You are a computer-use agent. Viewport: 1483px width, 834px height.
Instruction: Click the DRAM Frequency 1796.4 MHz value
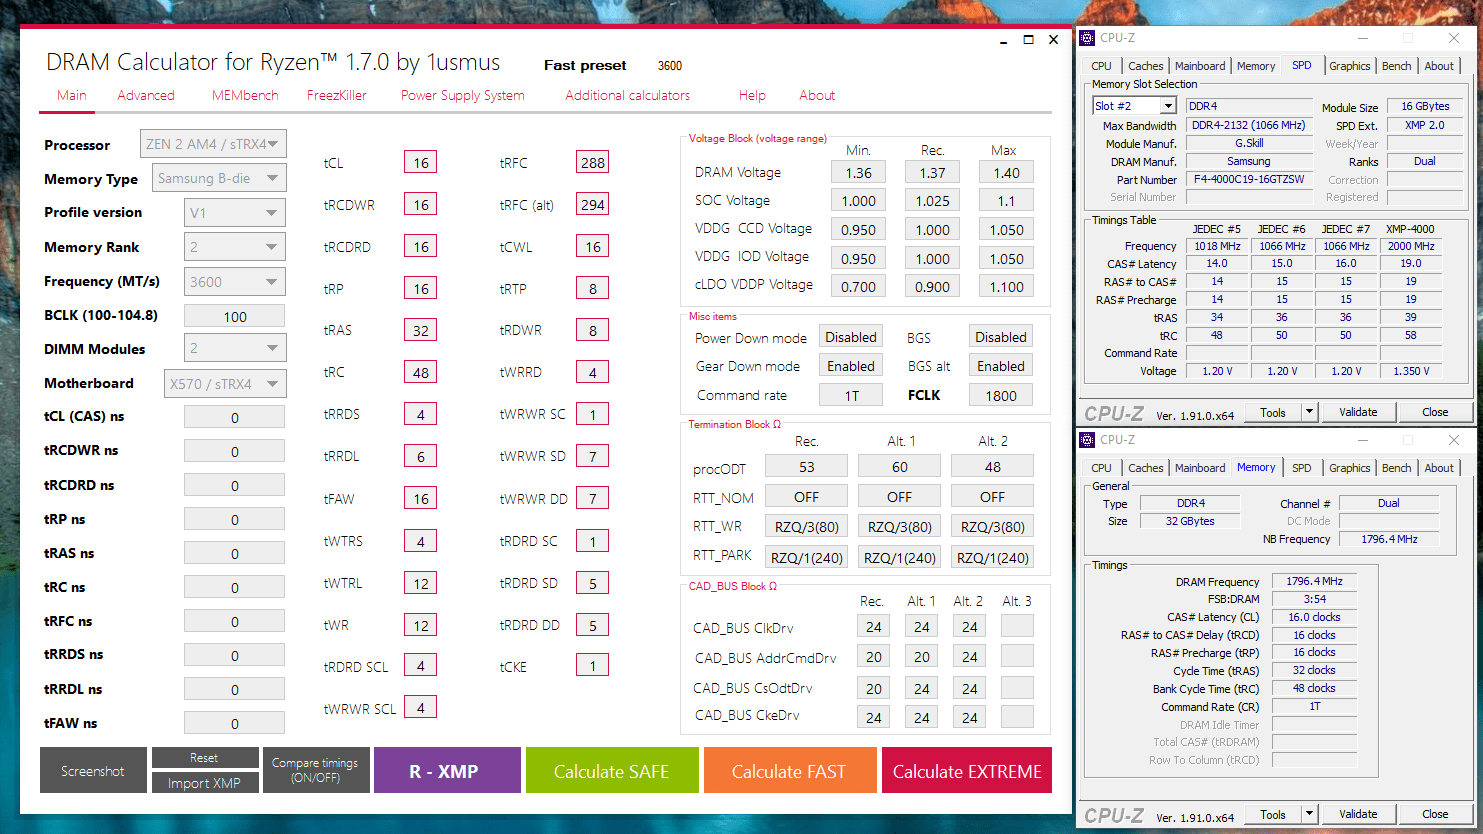pyautogui.click(x=1314, y=581)
